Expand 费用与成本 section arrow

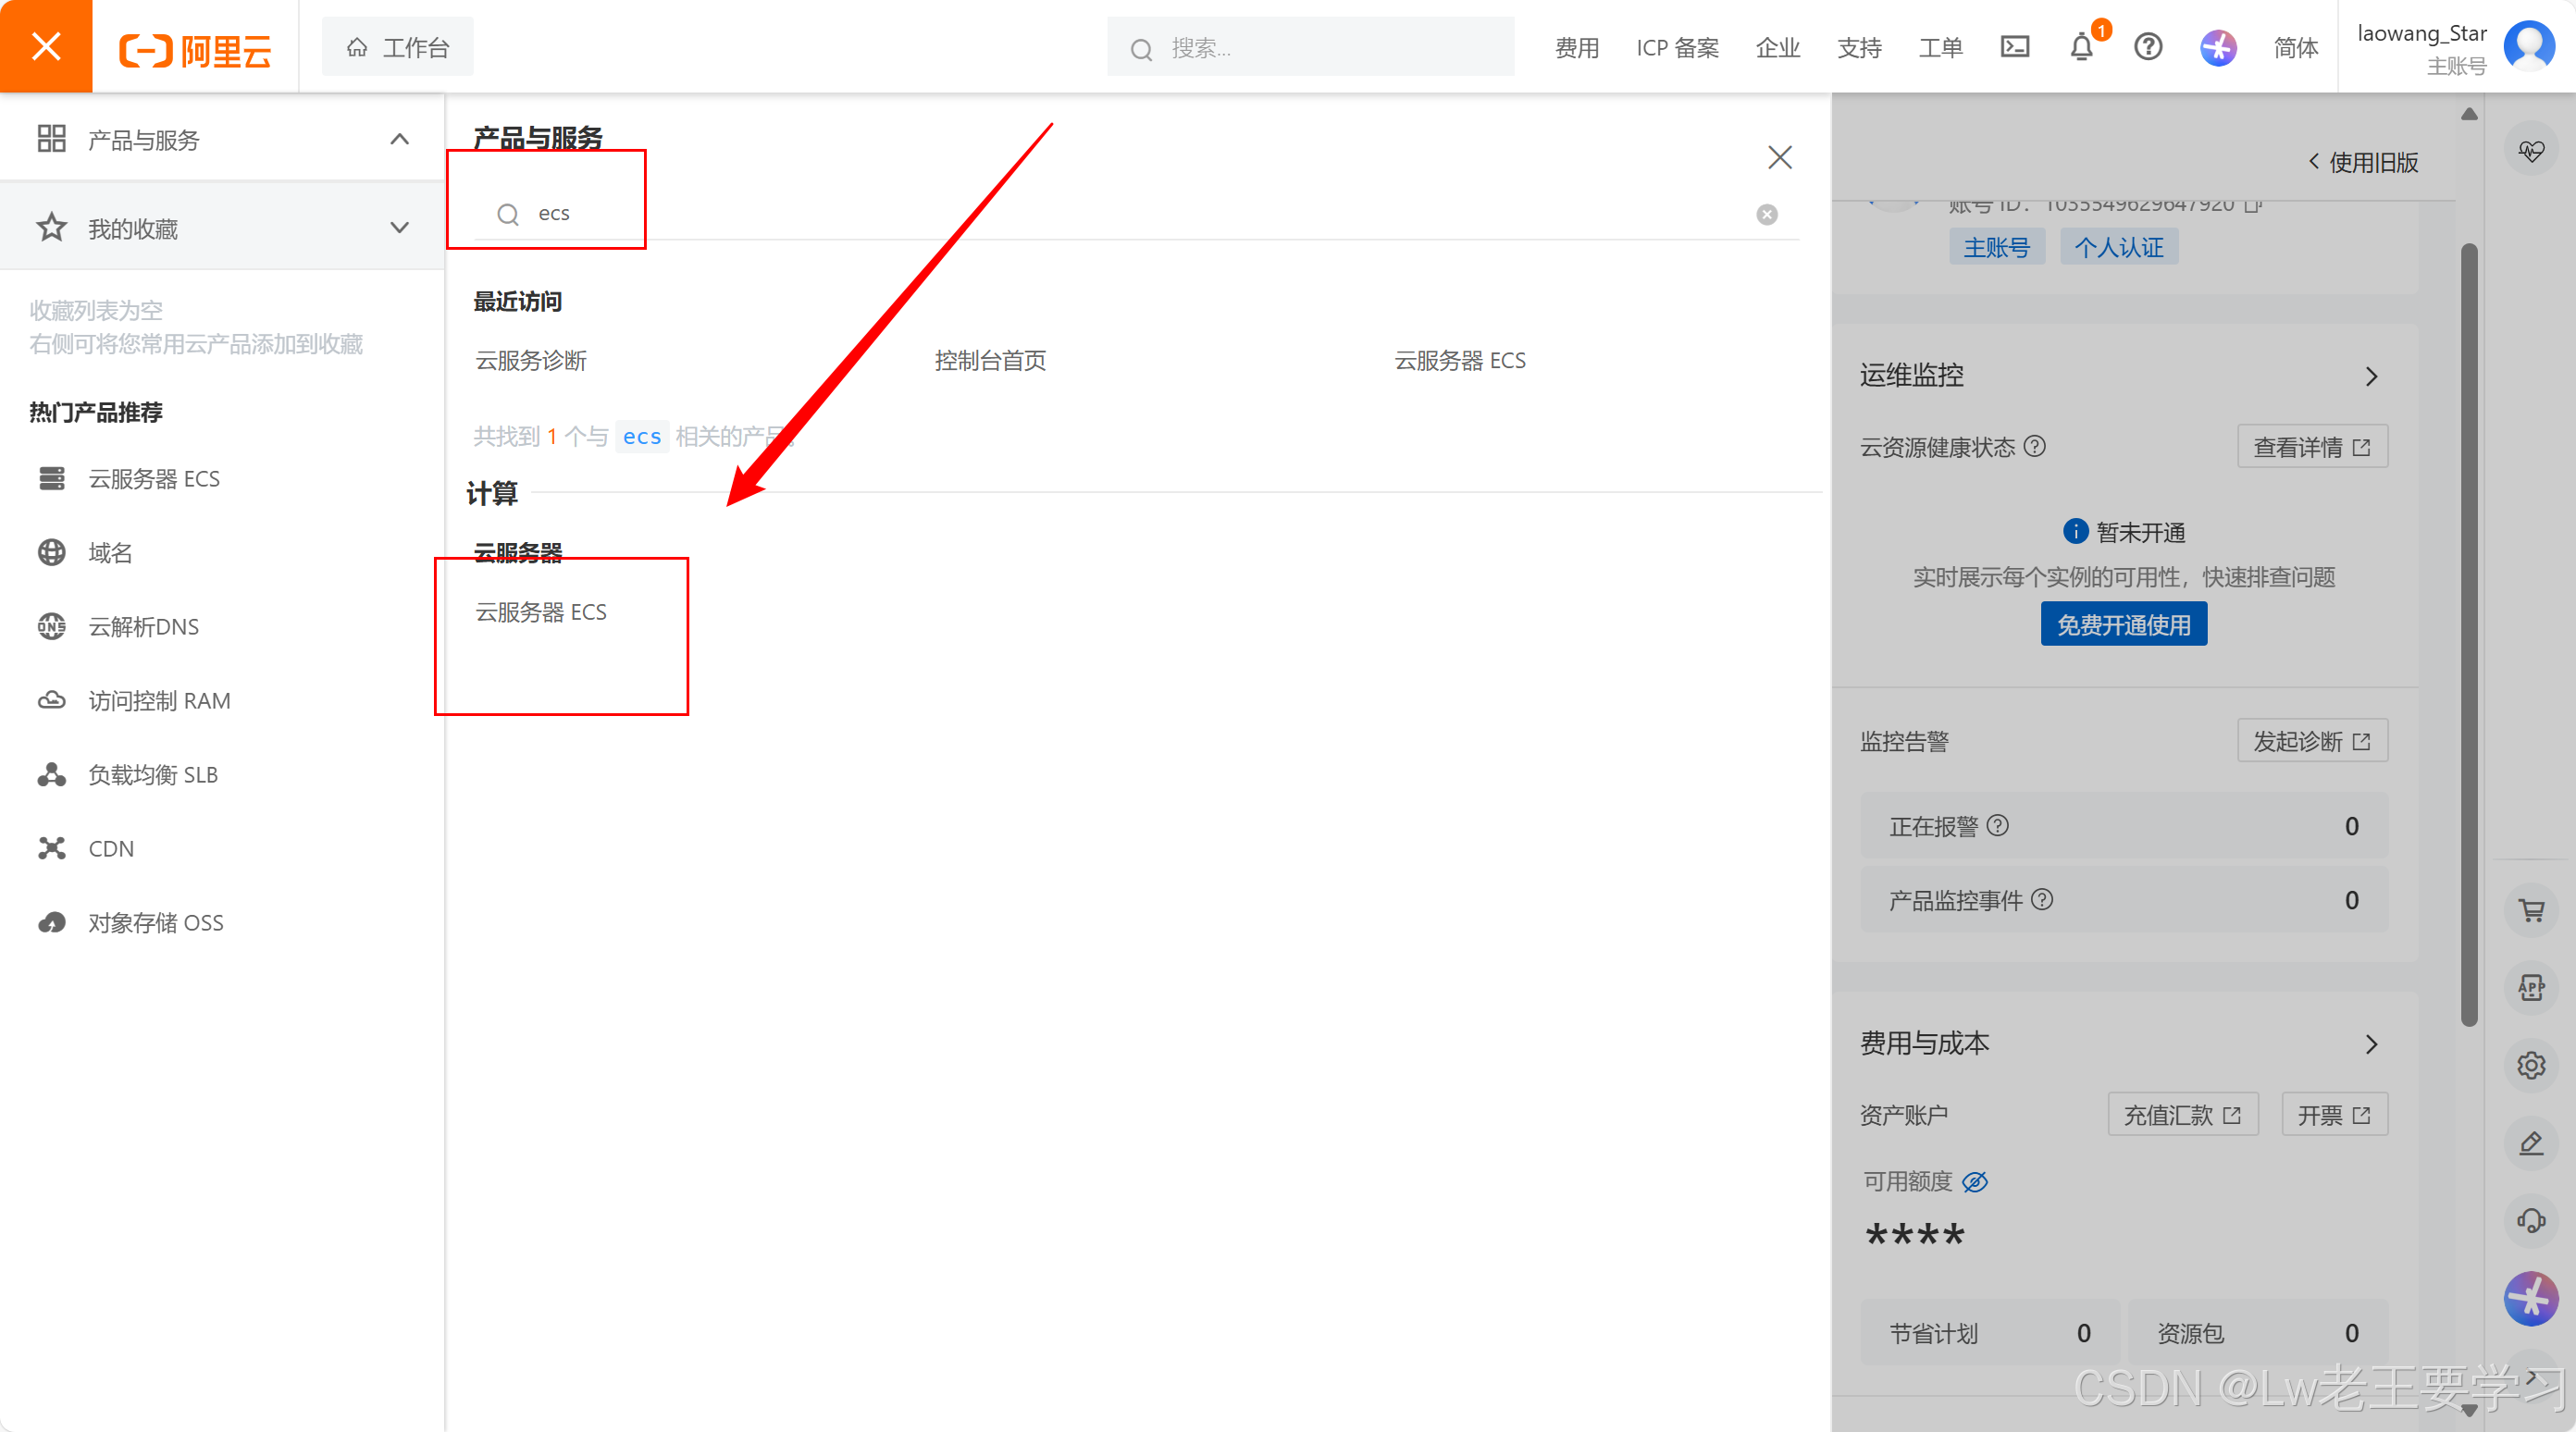(2371, 1044)
